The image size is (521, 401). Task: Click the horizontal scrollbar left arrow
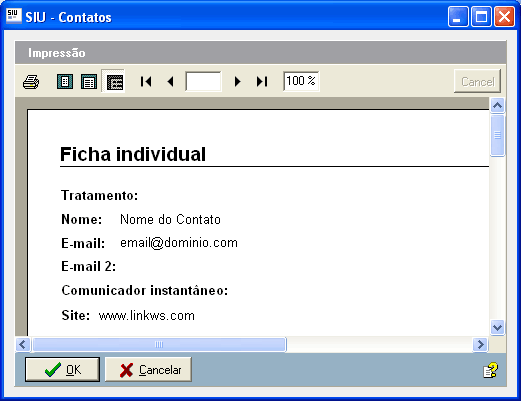point(23,344)
